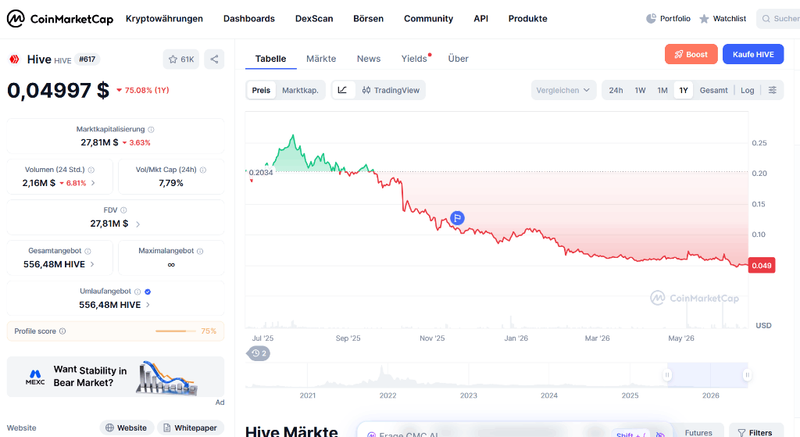The image size is (800, 437).
Task: Set chart range to 24h
Action: 616,90
